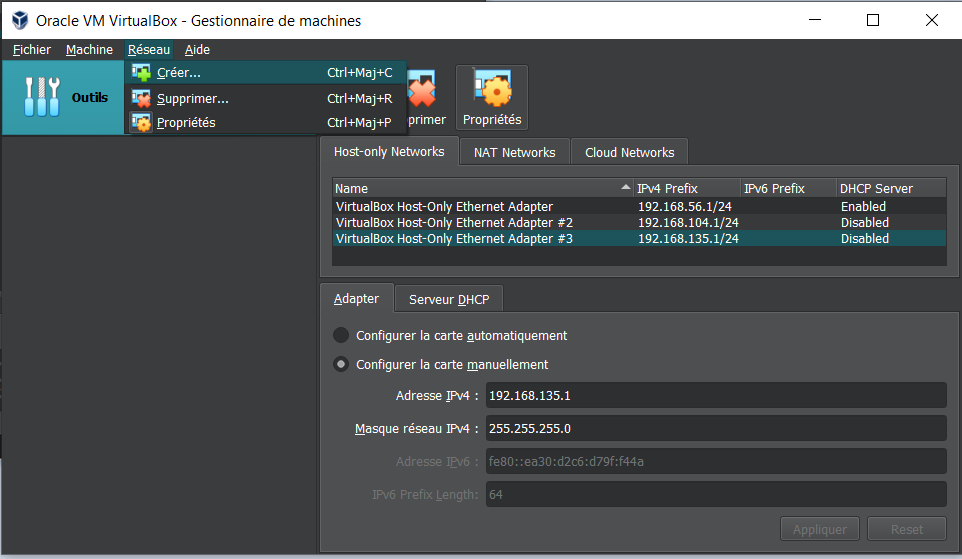962x559 pixels.
Task: Click the Créer menu entry icon
Action: click(141, 72)
